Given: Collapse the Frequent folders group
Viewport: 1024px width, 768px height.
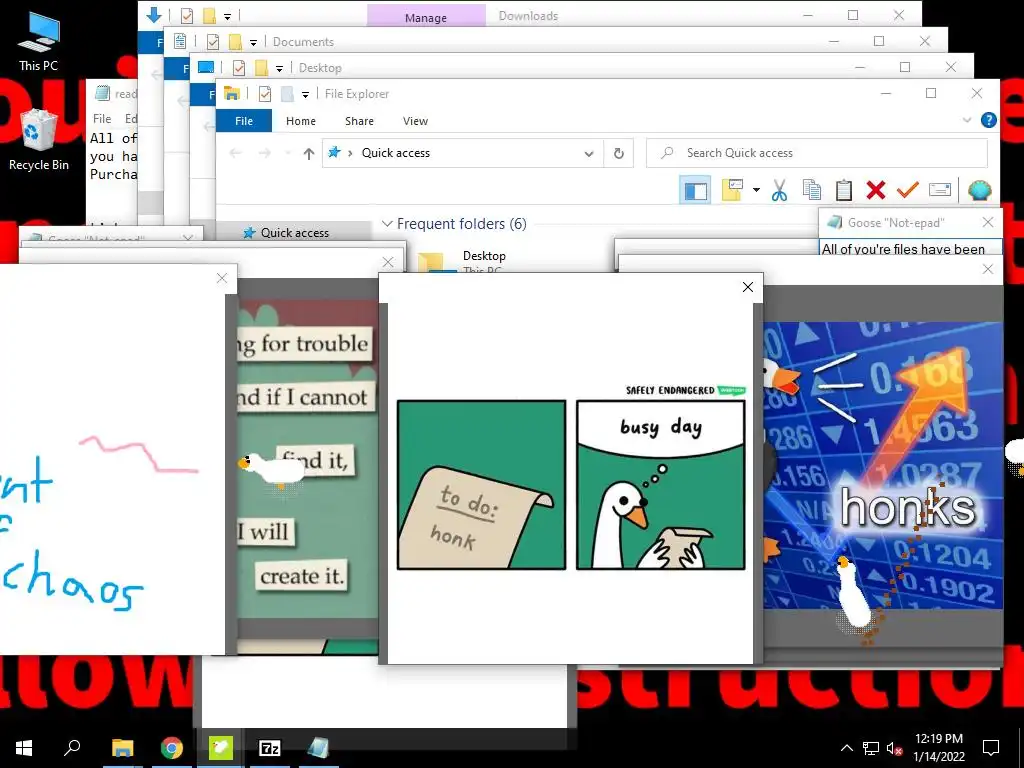Looking at the screenshot, I should 387,224.
